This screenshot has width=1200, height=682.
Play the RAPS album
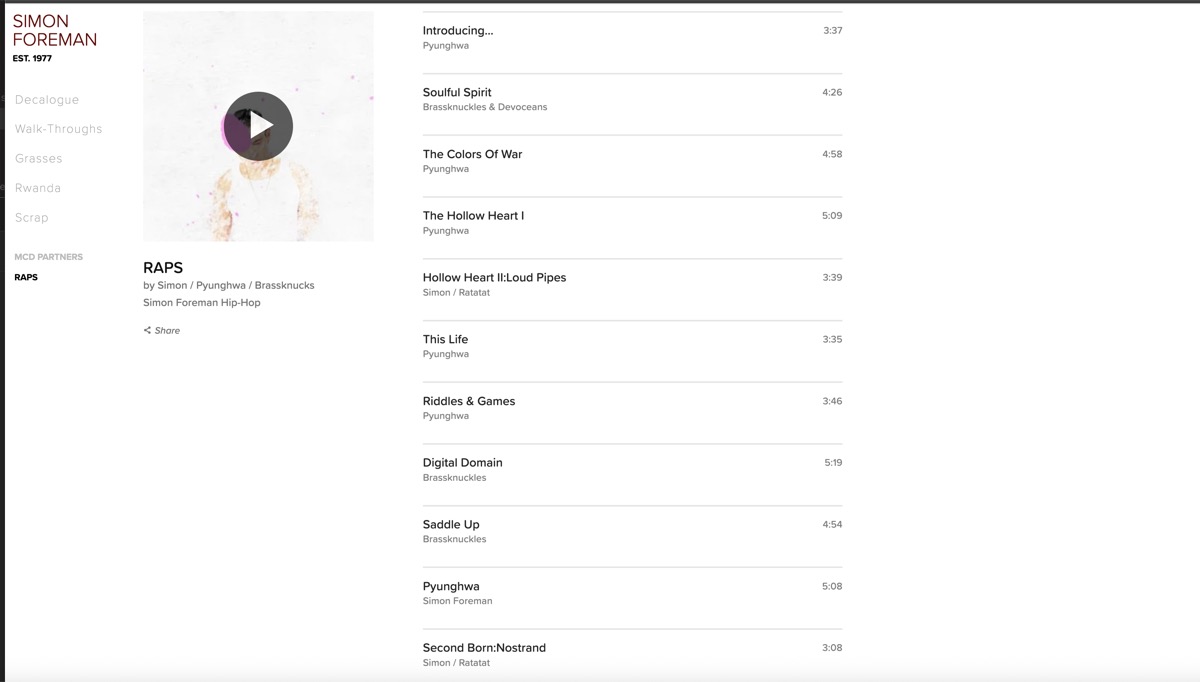point(258,126)
